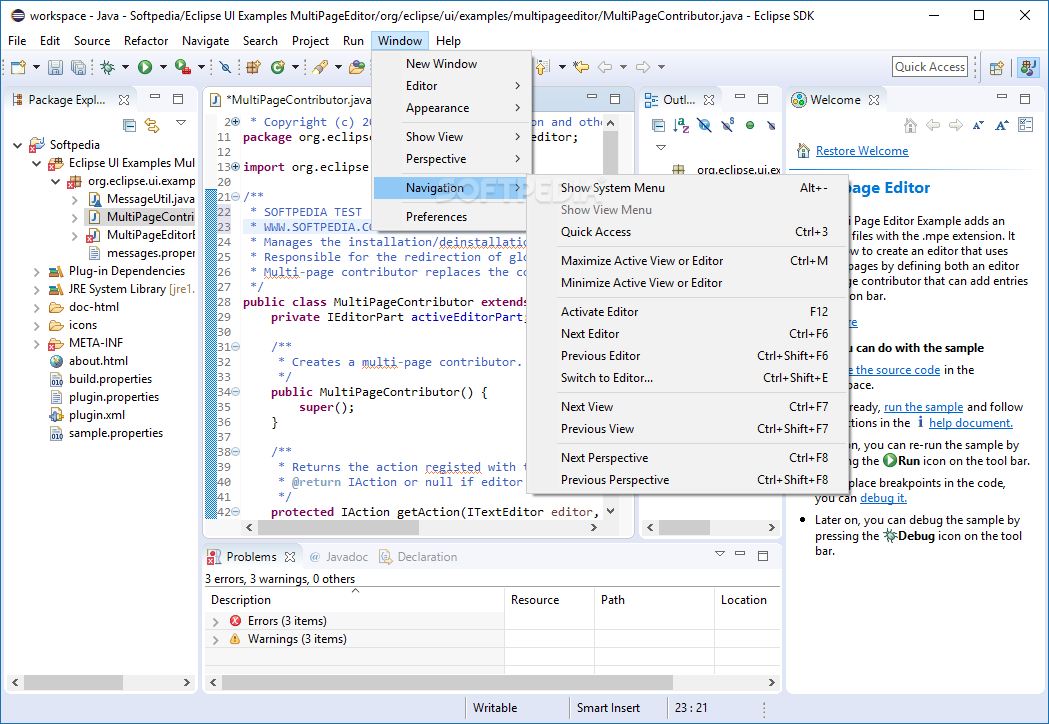Click the Run Last Tool (external tools) icon
This screenshot has height=724, width=1049.
[183, 67]
